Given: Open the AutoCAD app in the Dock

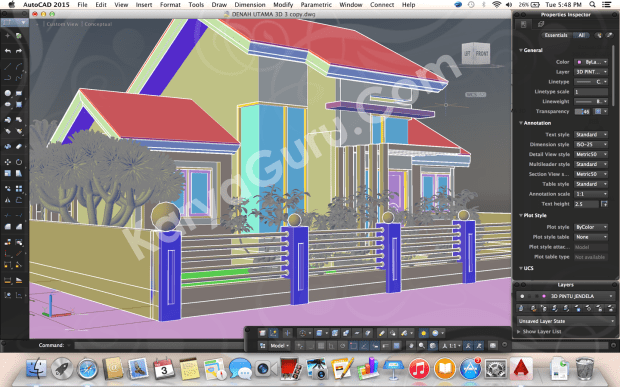Looking at the screenshot, I should [521, 369].
